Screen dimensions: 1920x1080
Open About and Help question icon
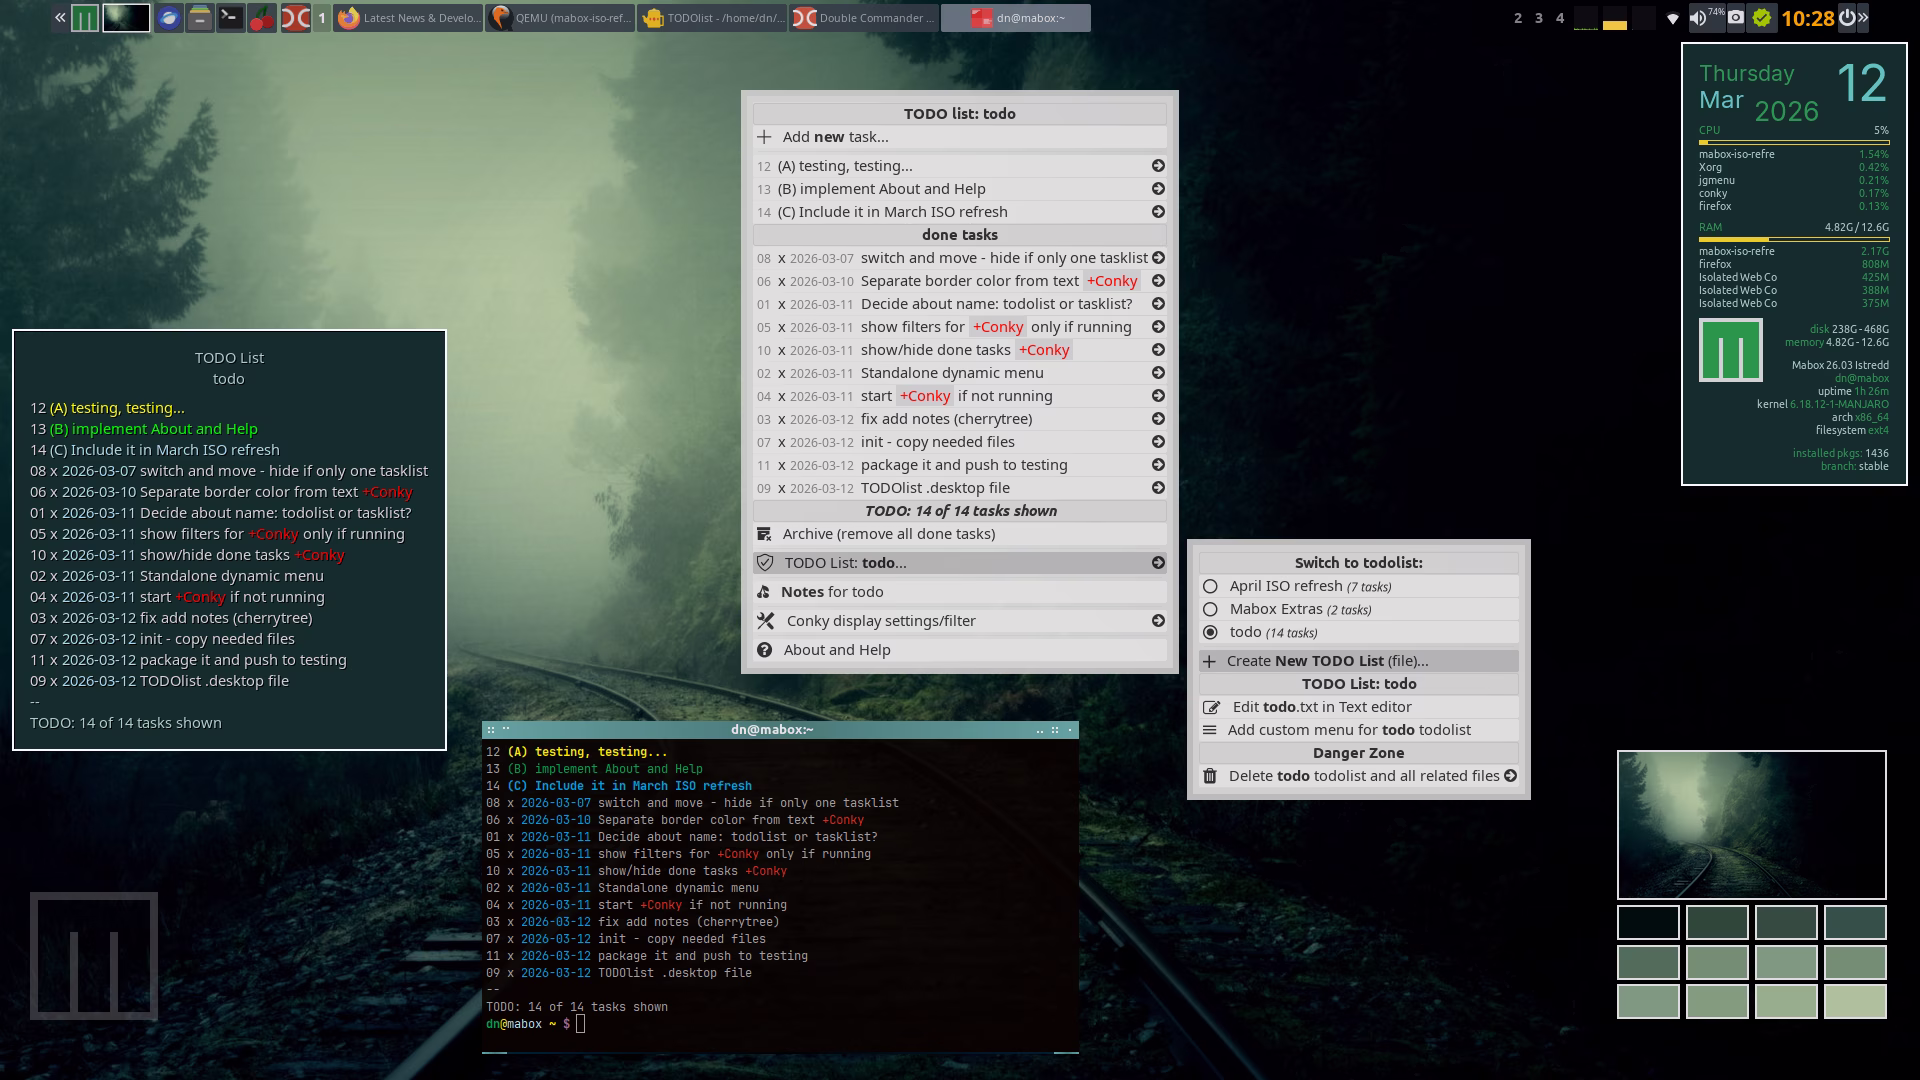coord(765,650)
